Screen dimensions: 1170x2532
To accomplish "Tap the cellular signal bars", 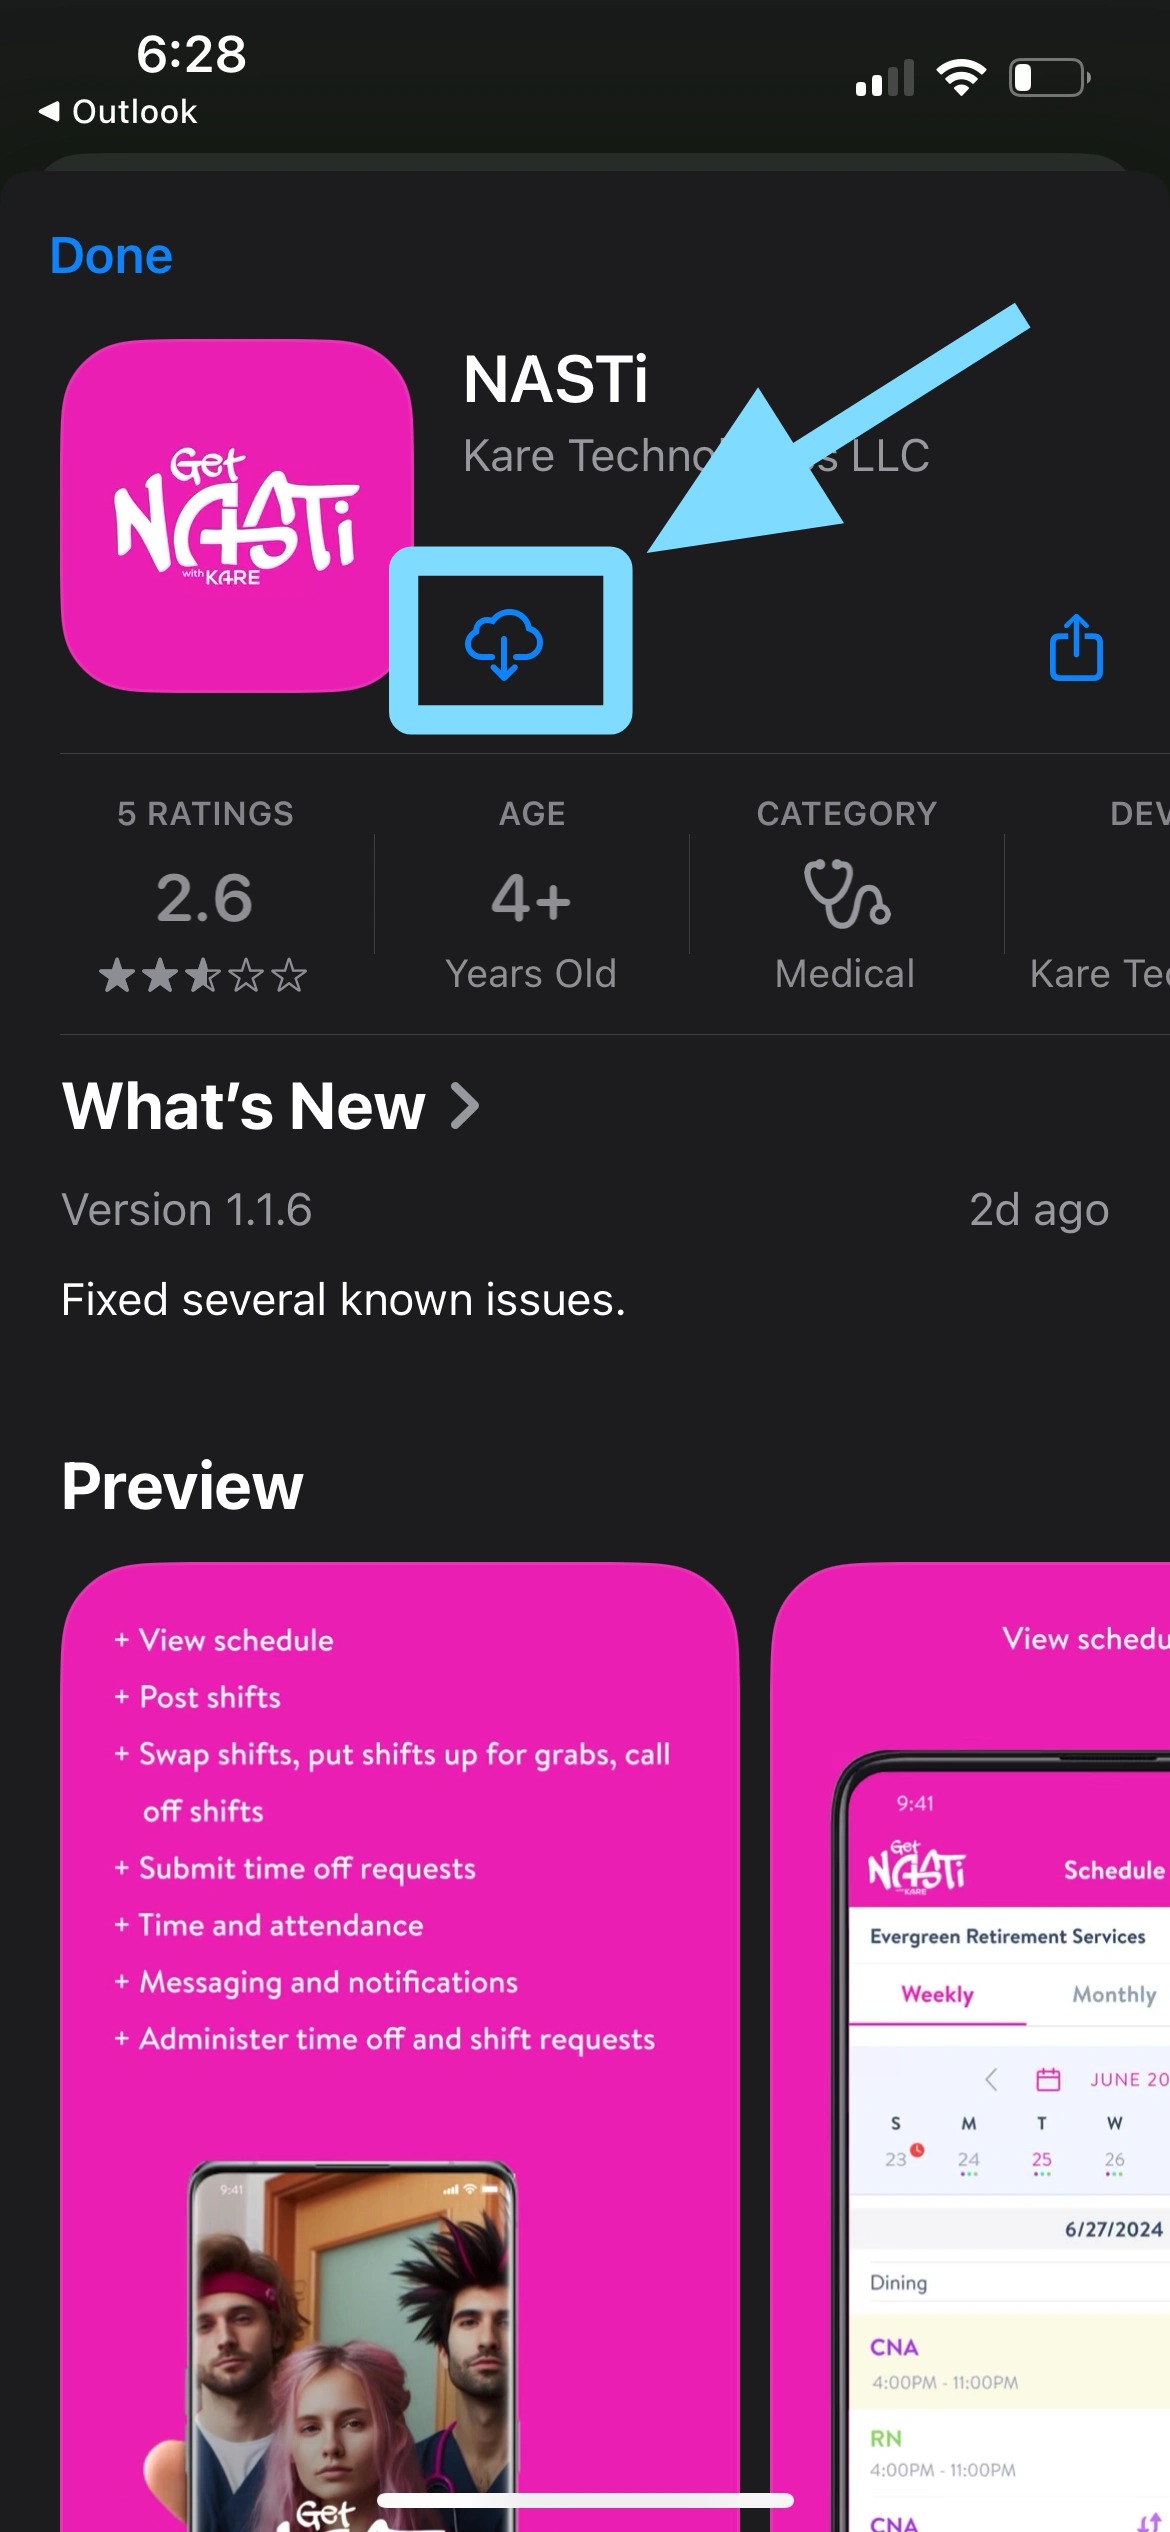I will coord(885,78).
